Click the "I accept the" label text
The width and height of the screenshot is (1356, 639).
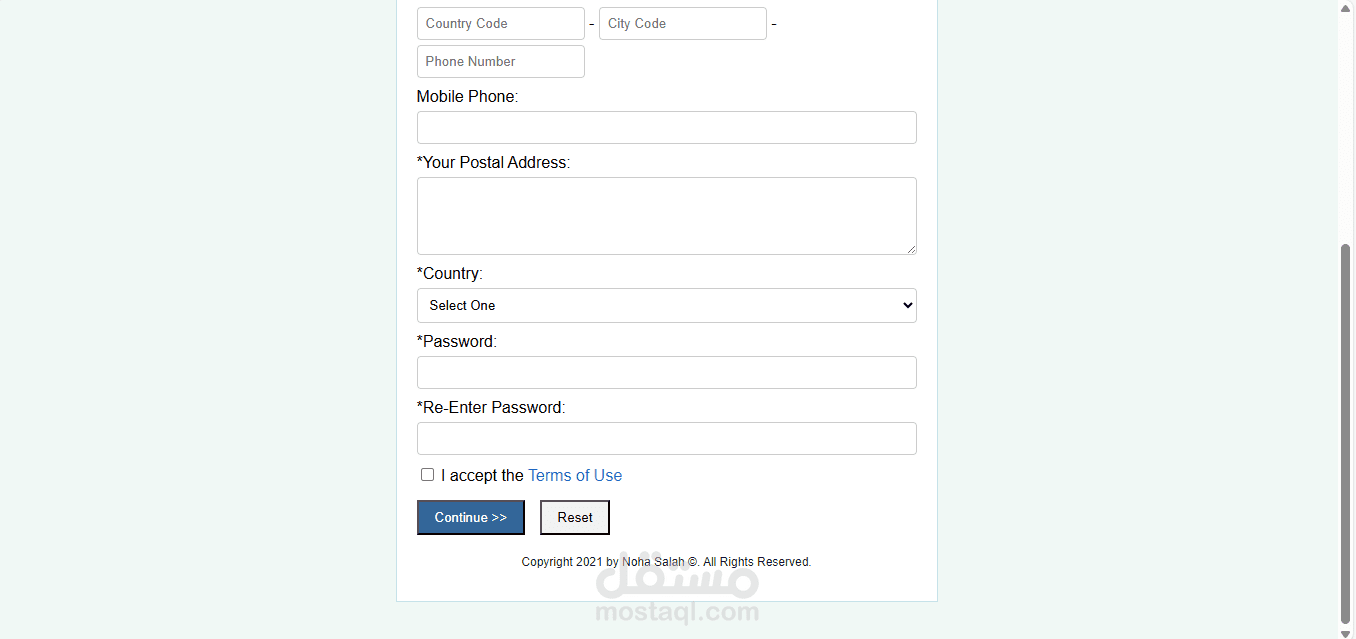coord(482,476)
